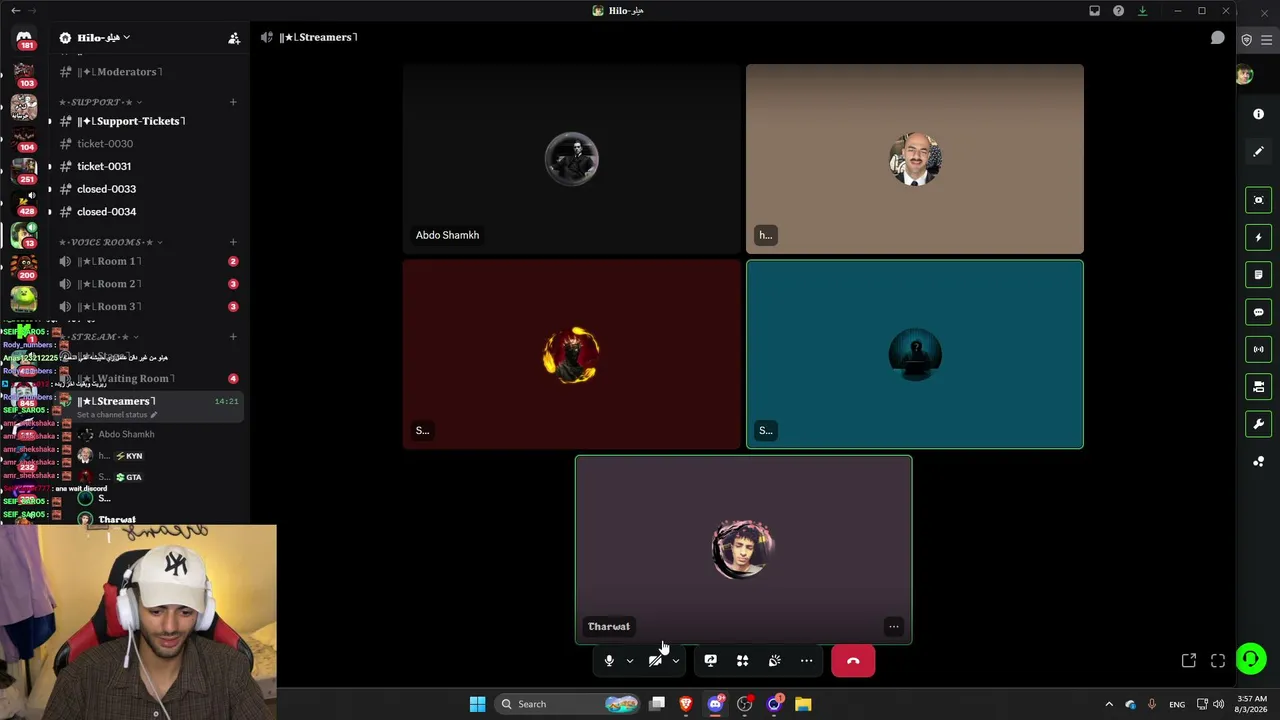Show hidden system tray icons
The height and width of the screenshot is (720, 1280).
click(1108, 704)
